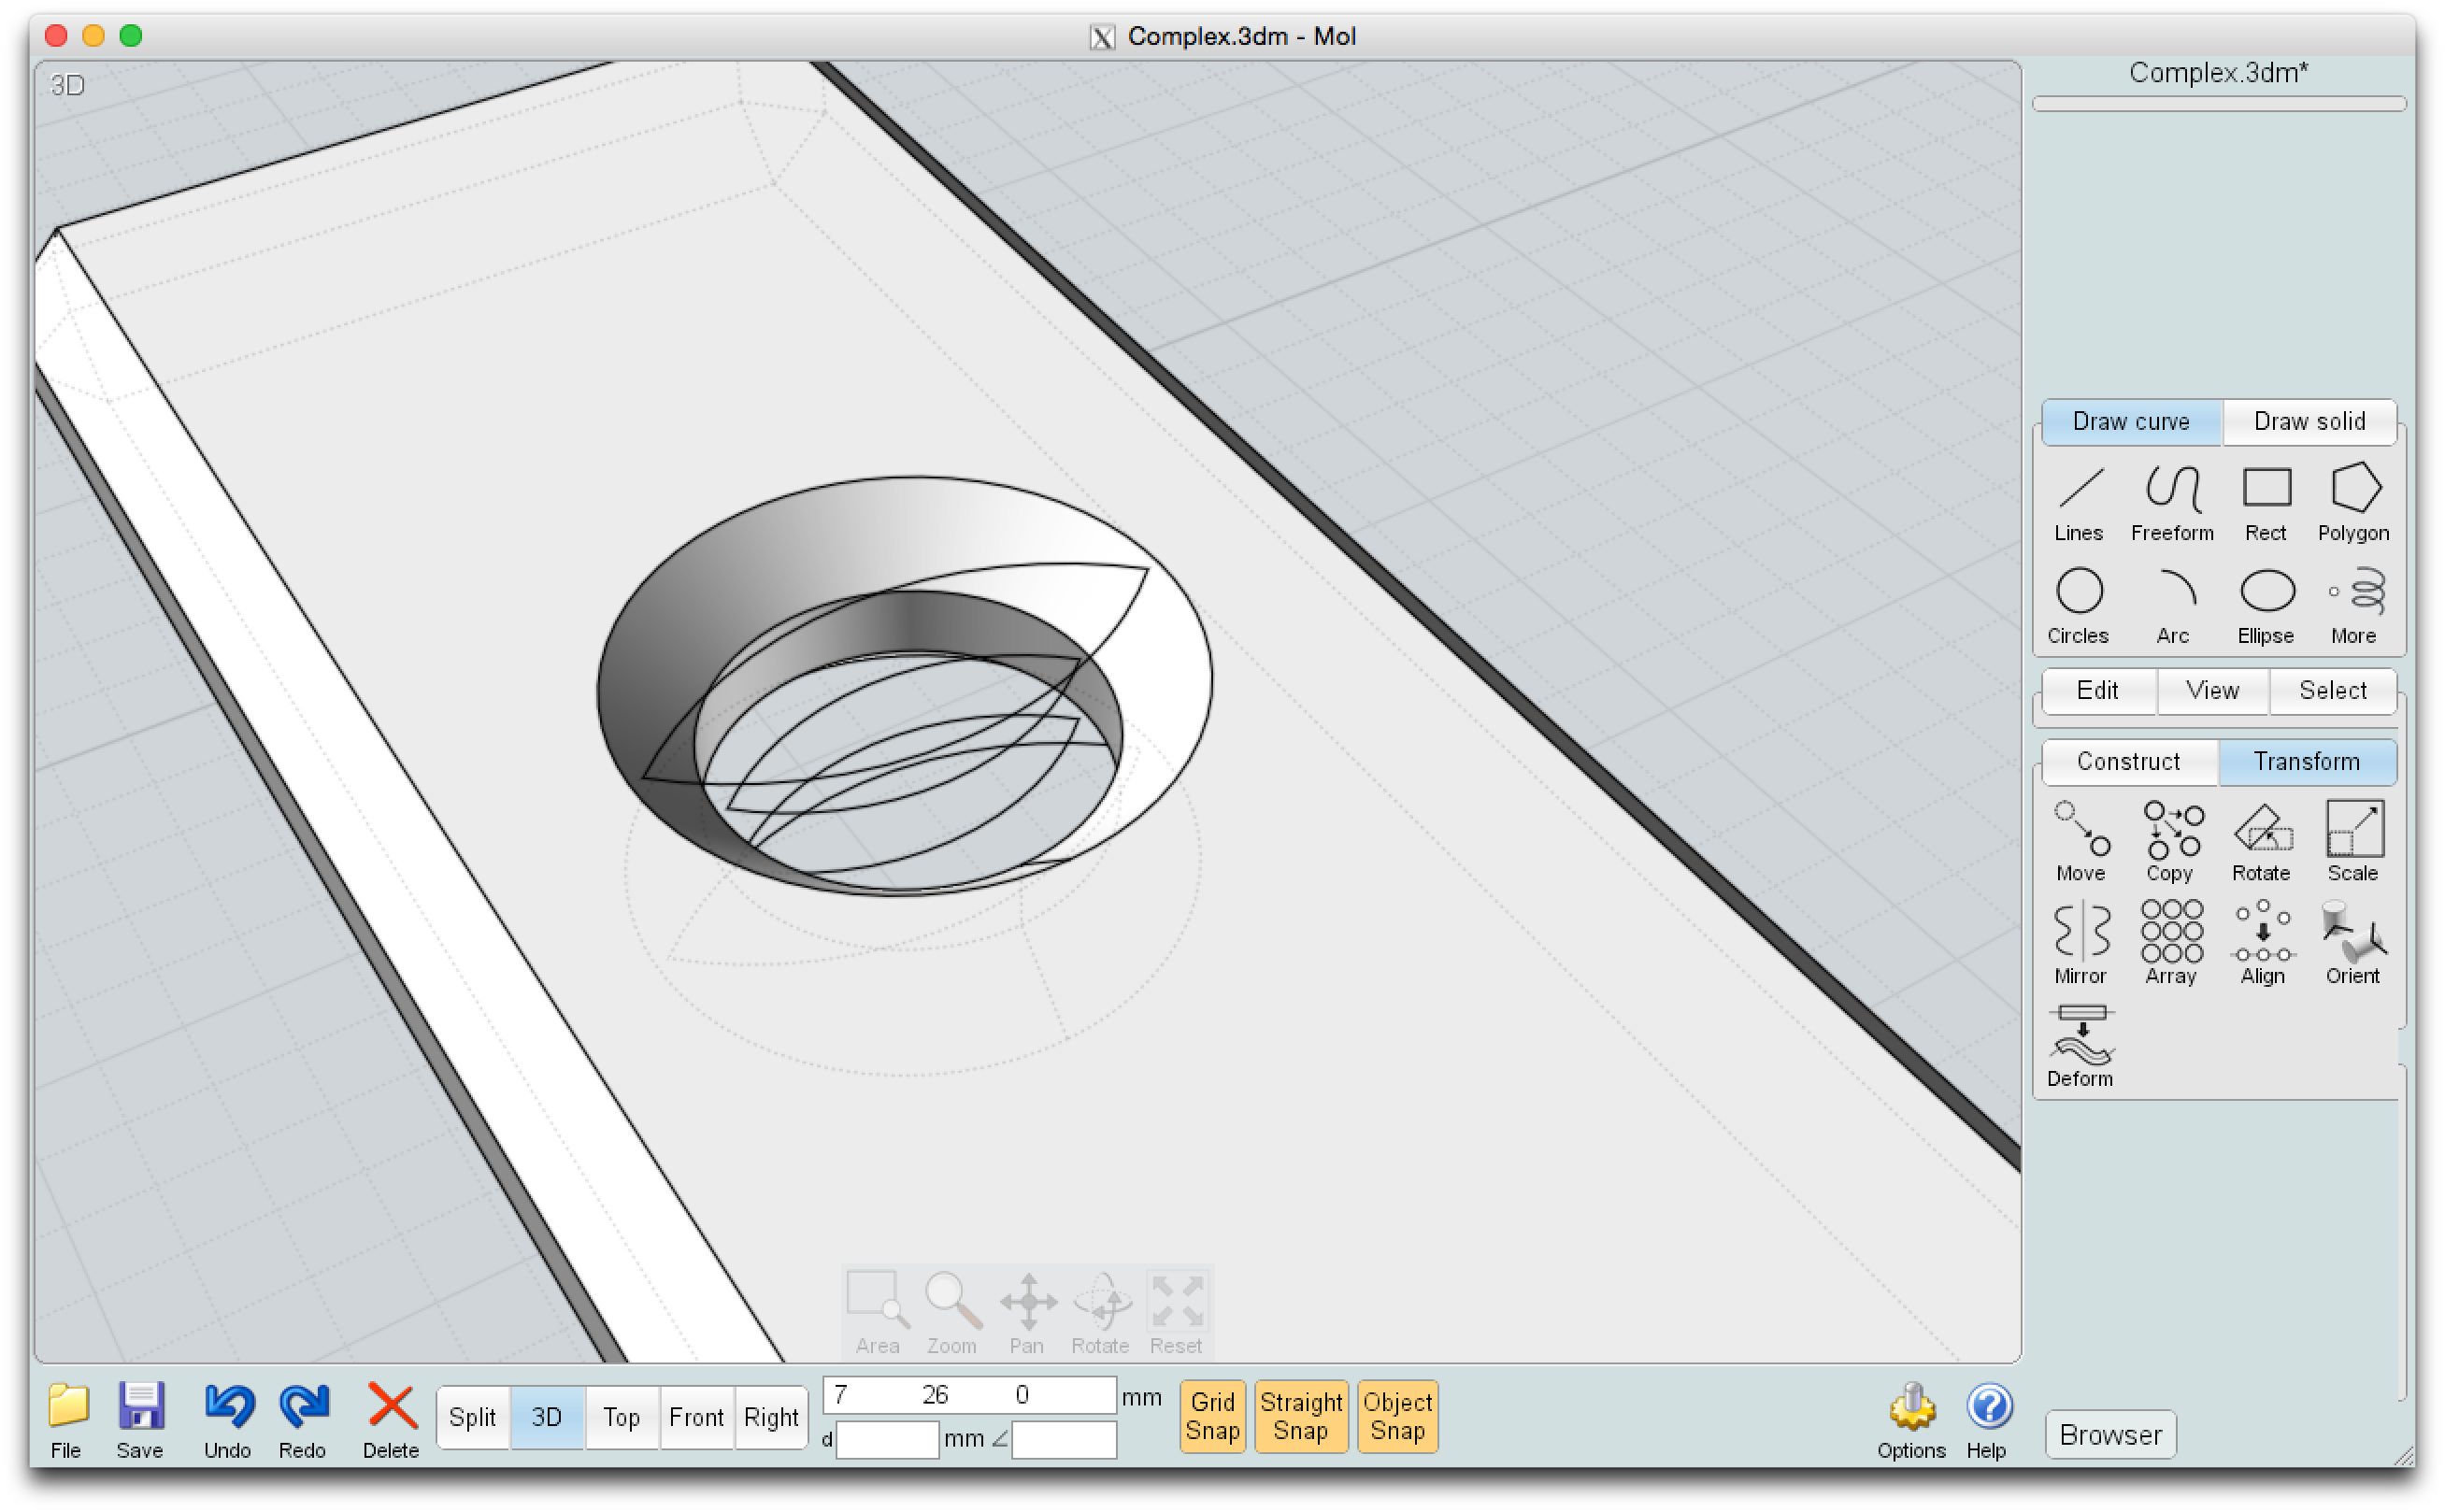
Task: Delete the selected object
Action: (391, 1421)
